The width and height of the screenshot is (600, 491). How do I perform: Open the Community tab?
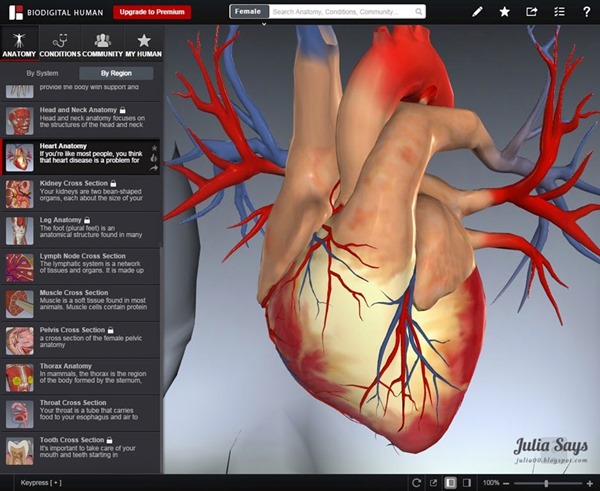(x=101, y=43)
